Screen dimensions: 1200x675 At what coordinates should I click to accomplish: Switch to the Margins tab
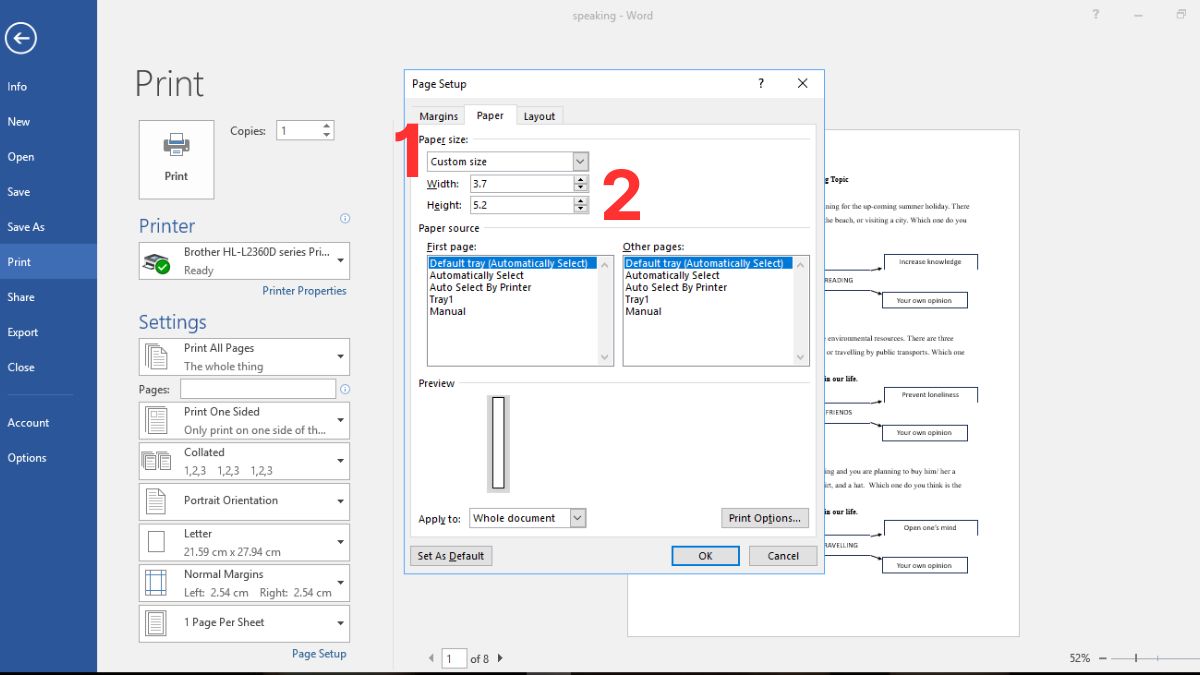tap(438, 116)
